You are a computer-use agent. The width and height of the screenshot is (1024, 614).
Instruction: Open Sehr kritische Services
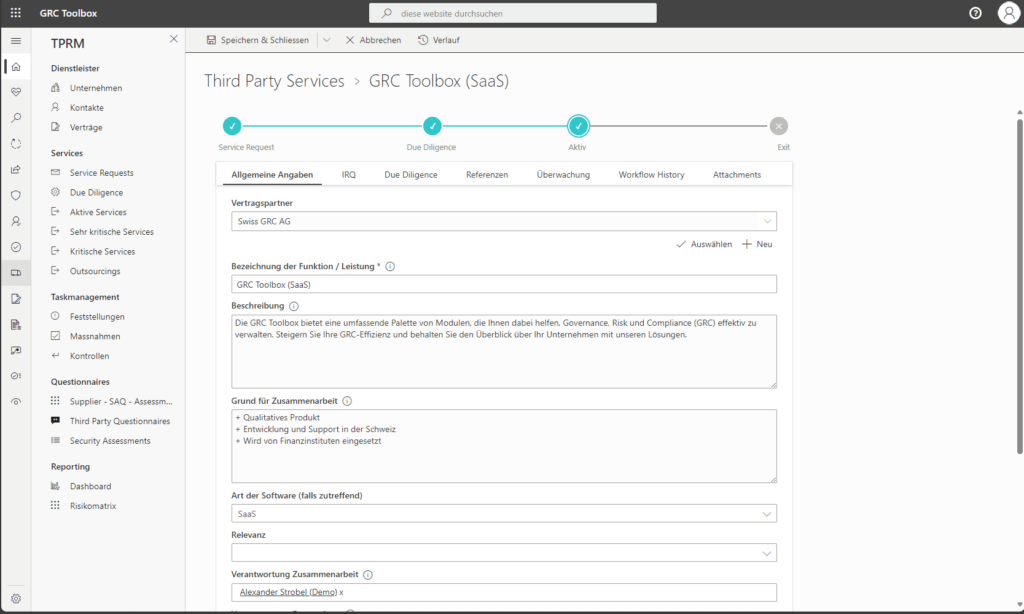112,232
